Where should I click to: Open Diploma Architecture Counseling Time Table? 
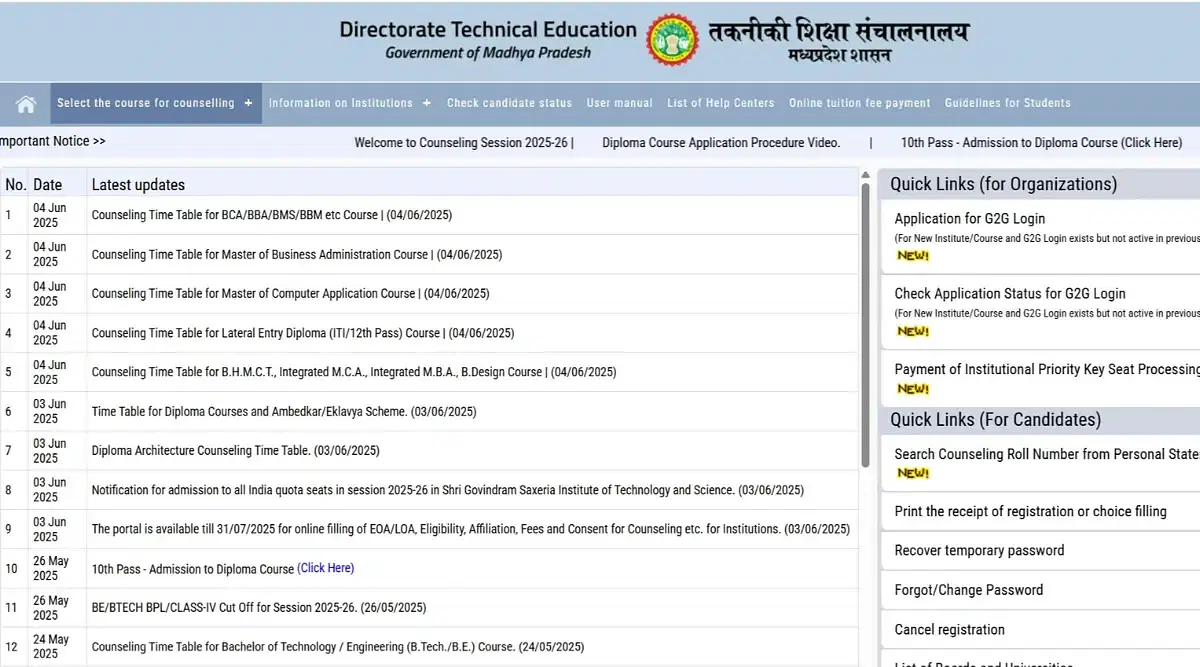(236, 451)
